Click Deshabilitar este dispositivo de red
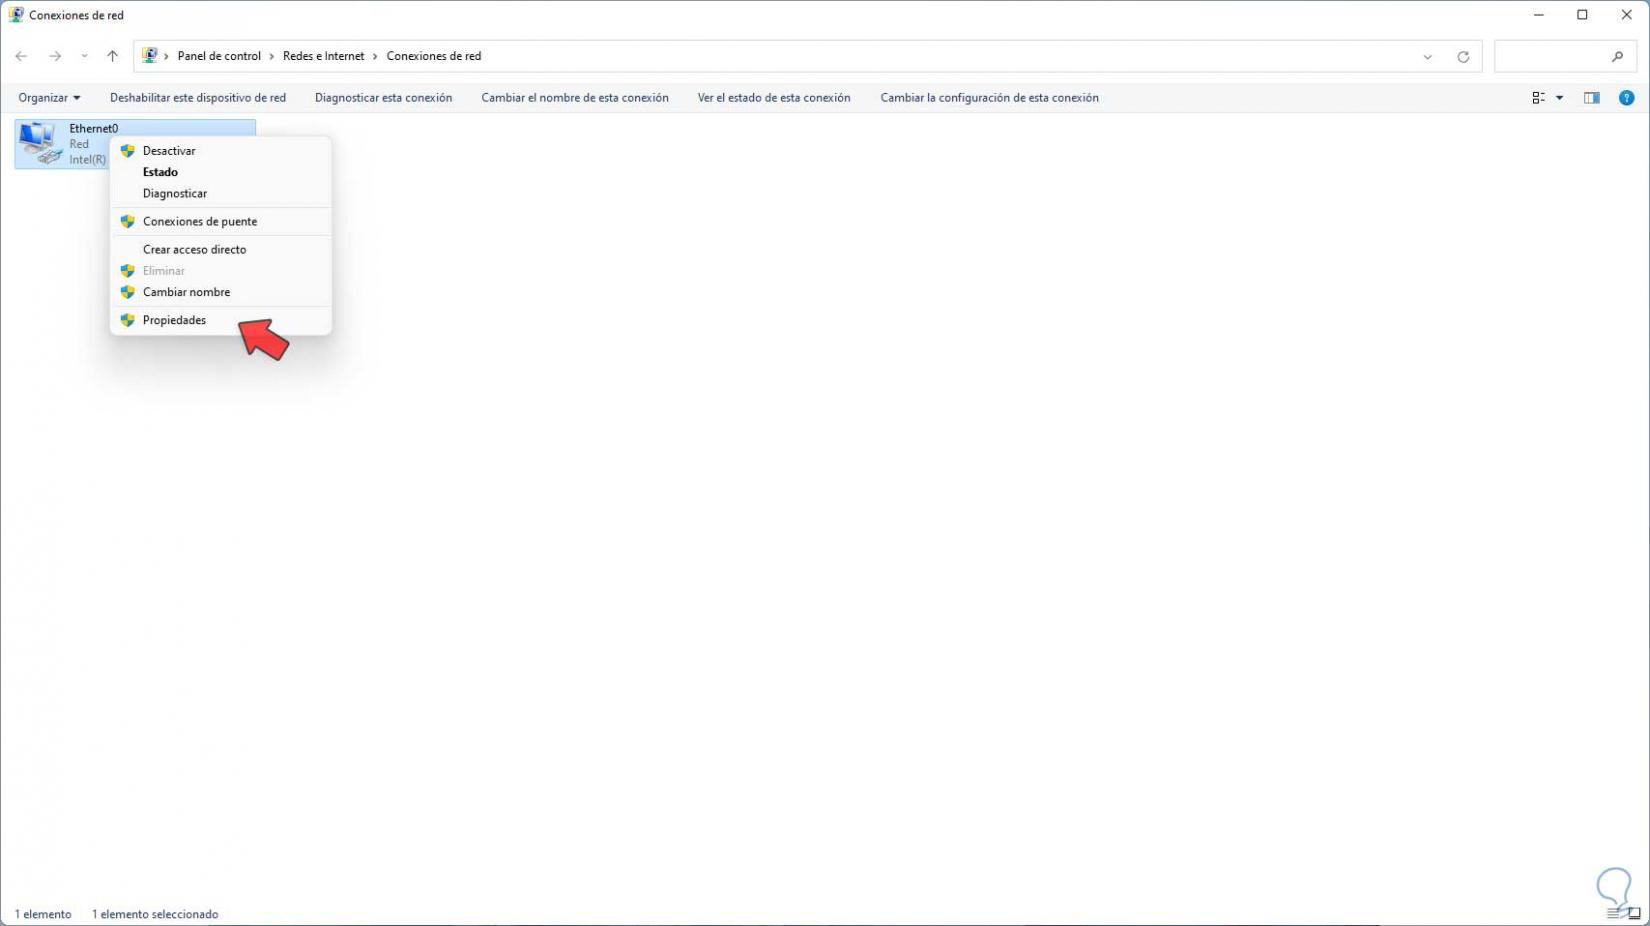1650x926 pixels. [198, 98]
